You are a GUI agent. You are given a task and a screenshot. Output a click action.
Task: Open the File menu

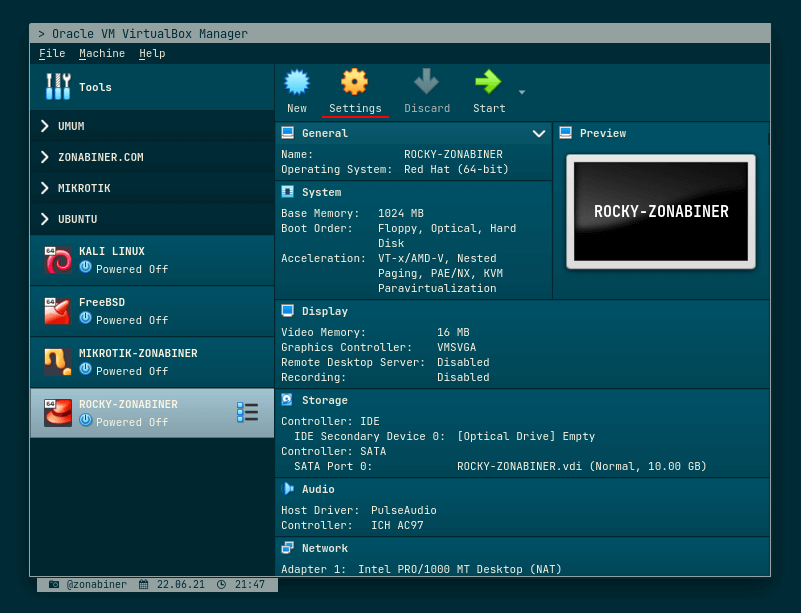tap(52, 53)
